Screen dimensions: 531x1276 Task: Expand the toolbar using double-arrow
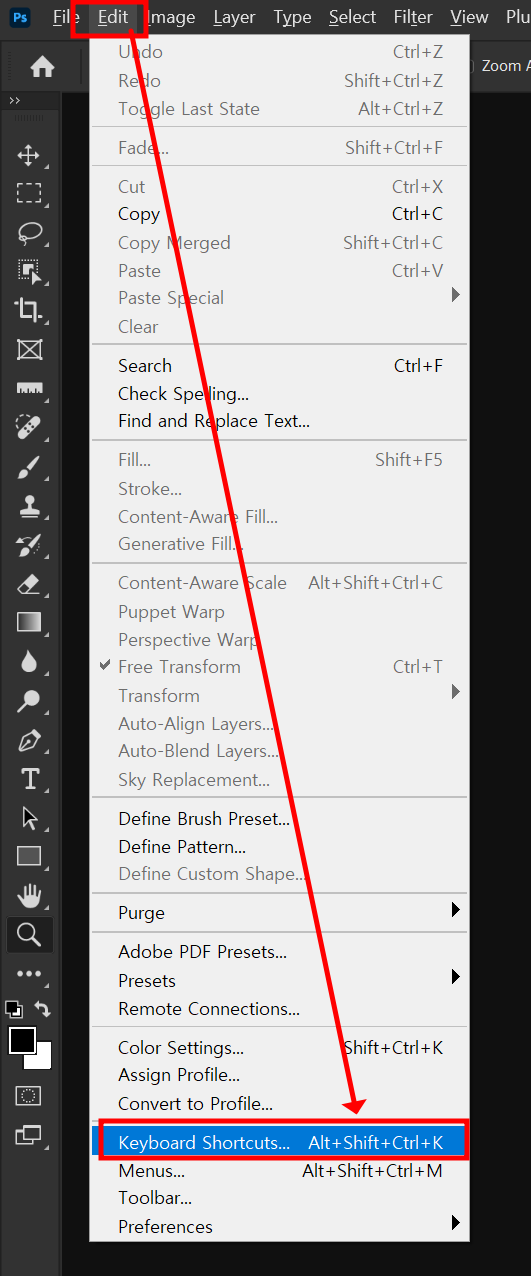pos(15,101)
